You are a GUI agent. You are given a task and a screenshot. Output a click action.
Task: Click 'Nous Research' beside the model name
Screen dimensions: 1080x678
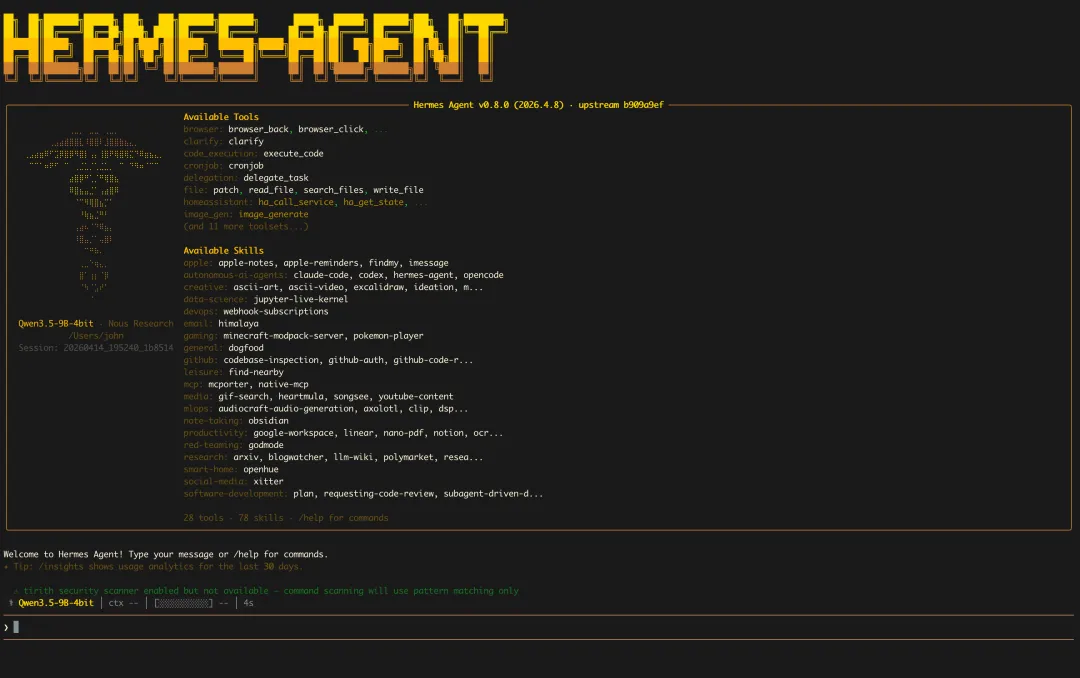(141, 324)
